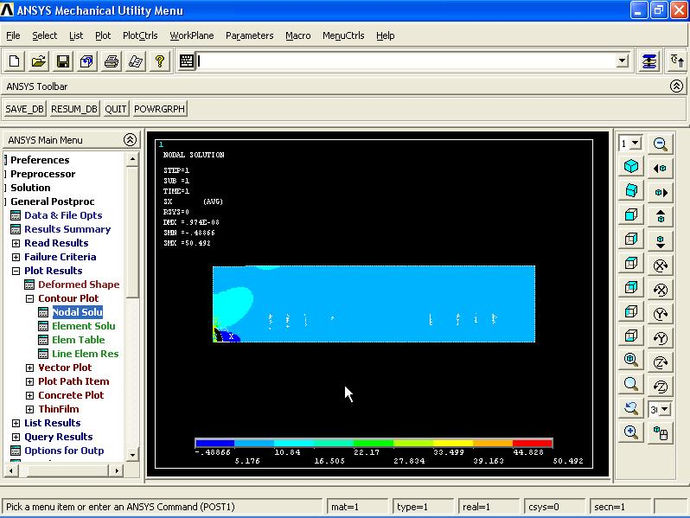This screenshot has height=518, width=690.
Task: Open the File menu
Action: 13,36
